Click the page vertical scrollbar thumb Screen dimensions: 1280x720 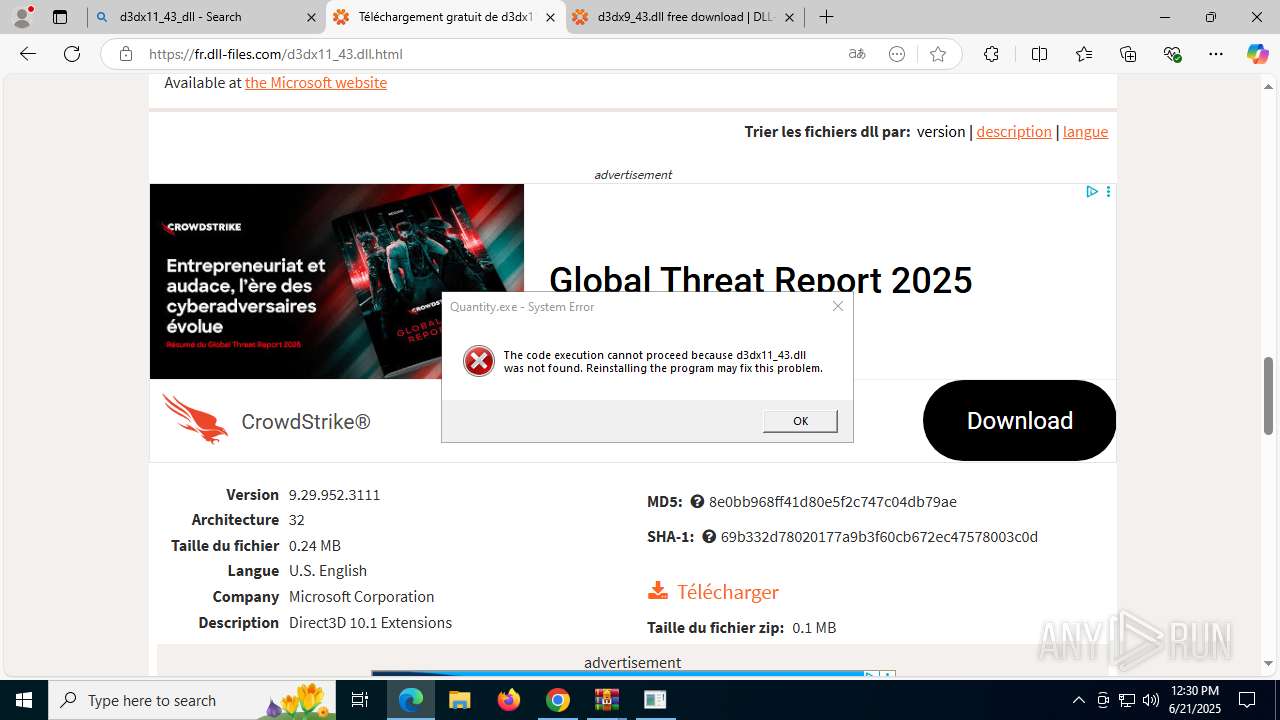click(1268, 395)
